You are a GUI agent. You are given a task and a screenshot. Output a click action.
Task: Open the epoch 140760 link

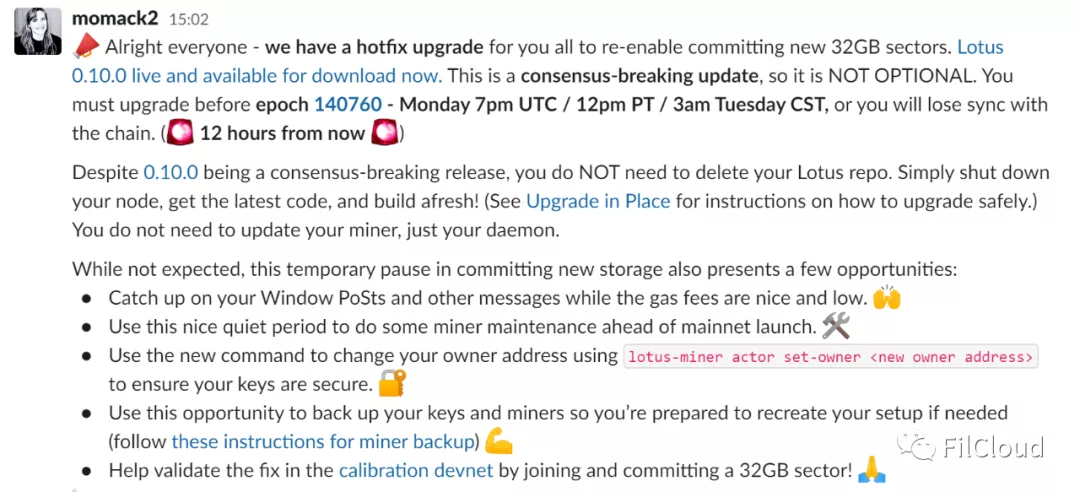pyautogui.click(x=348, y=105)
